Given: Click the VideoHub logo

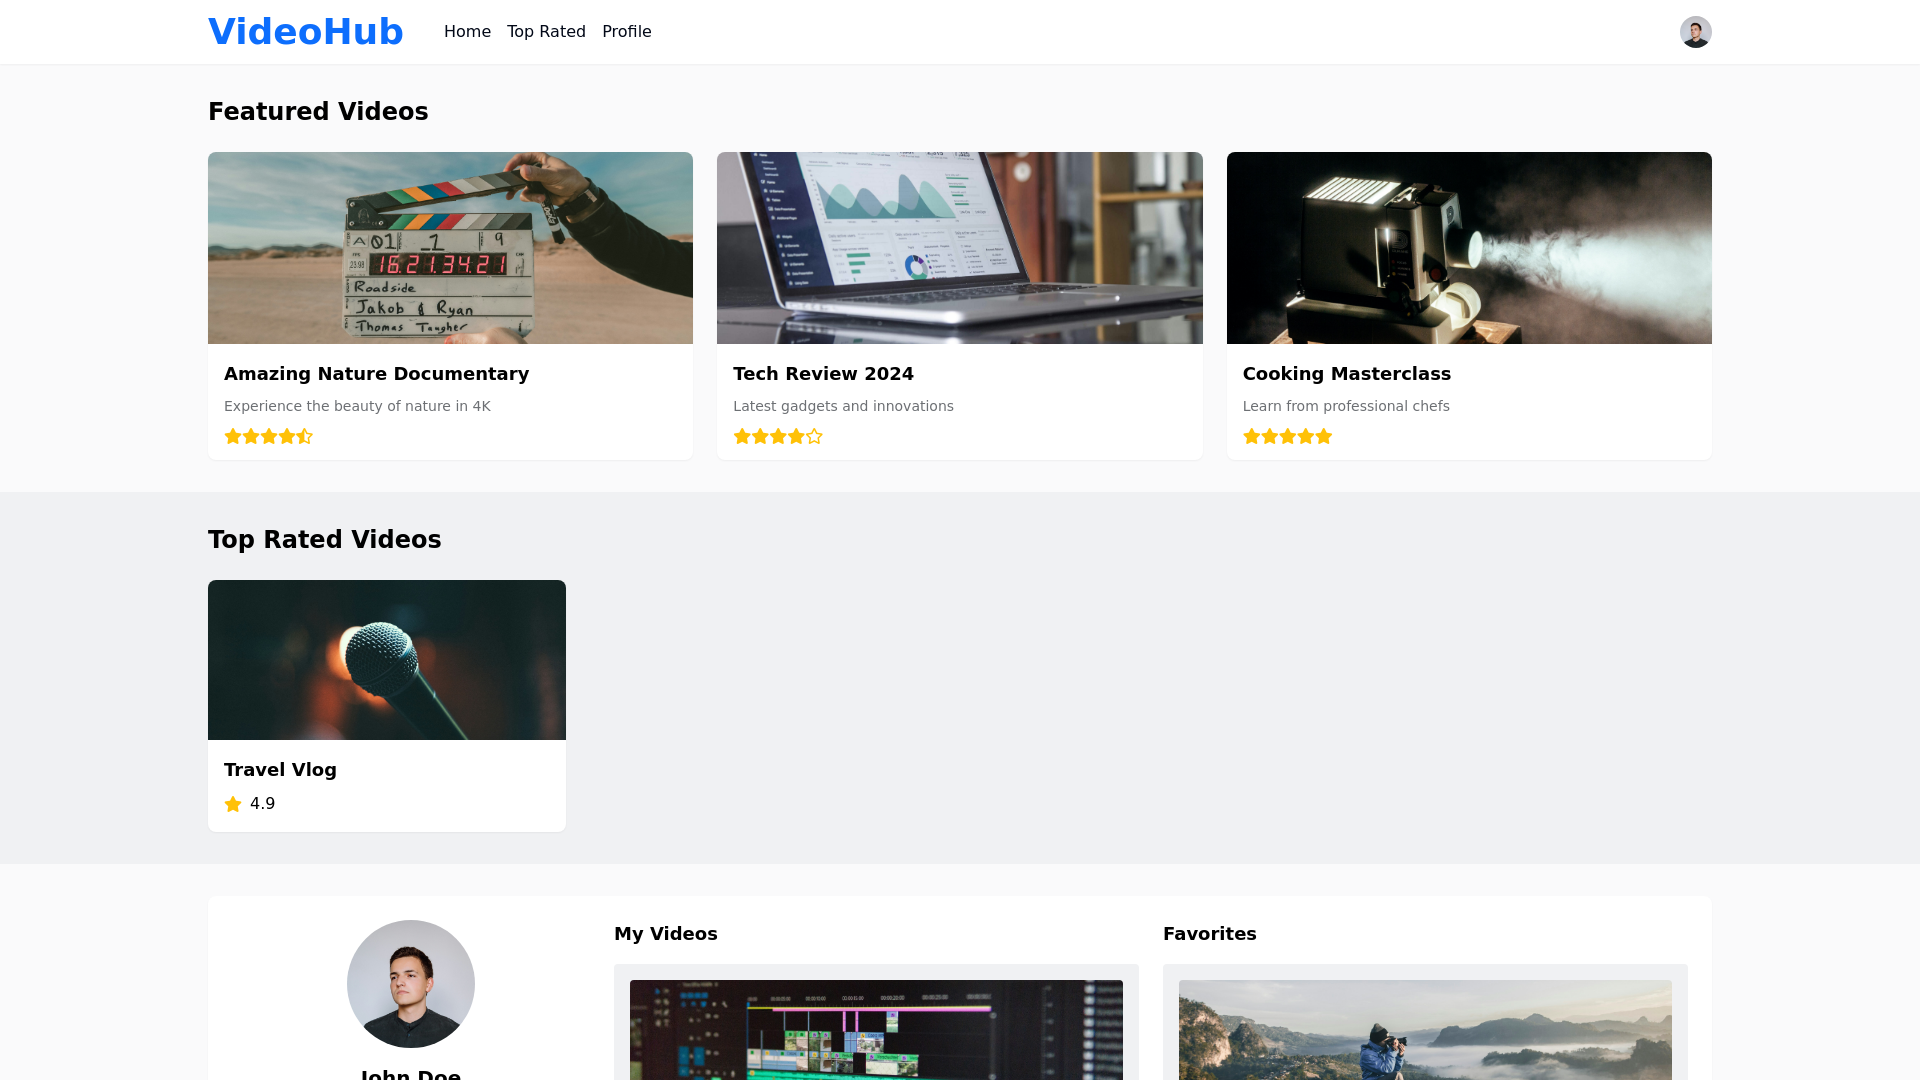Looking at the screenshot, I should [x=305, y=32].
